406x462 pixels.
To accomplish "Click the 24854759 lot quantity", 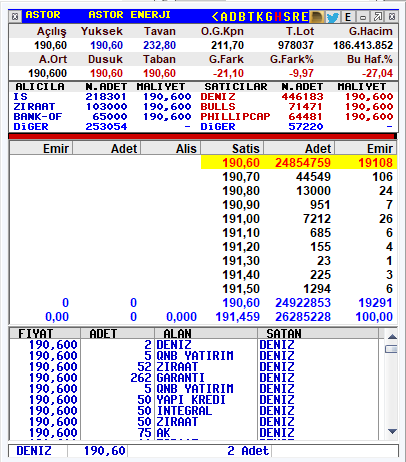I will click(x=303, y=163).
